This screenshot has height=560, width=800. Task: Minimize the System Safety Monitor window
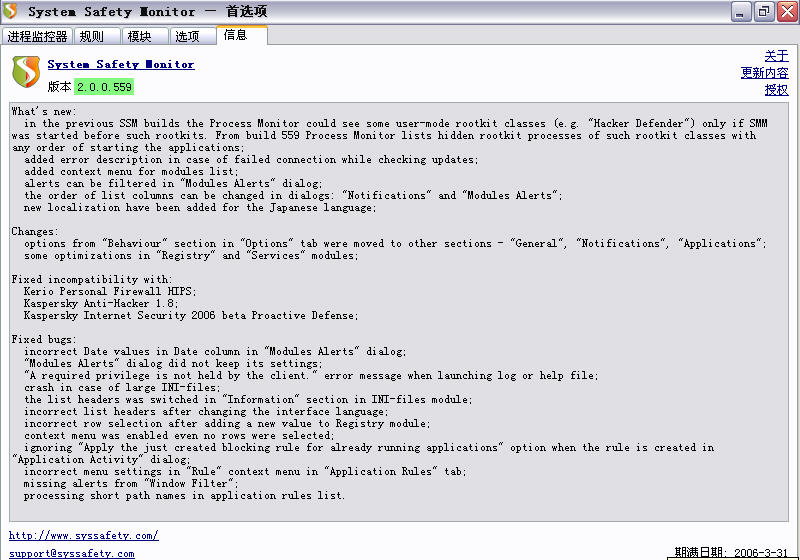(x=740, y=12)
